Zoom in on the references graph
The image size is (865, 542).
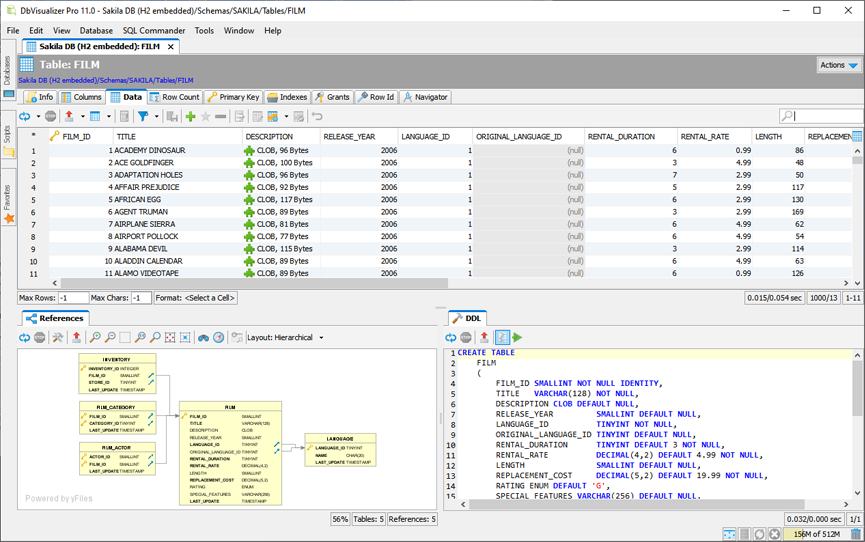tap(95, 337)
